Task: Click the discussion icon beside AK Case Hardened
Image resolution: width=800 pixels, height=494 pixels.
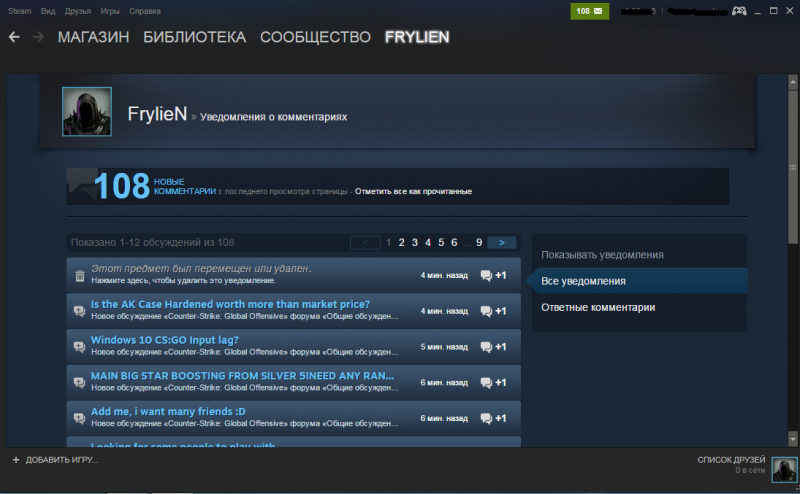Action: pyautogui.click(x=79, y=311)
